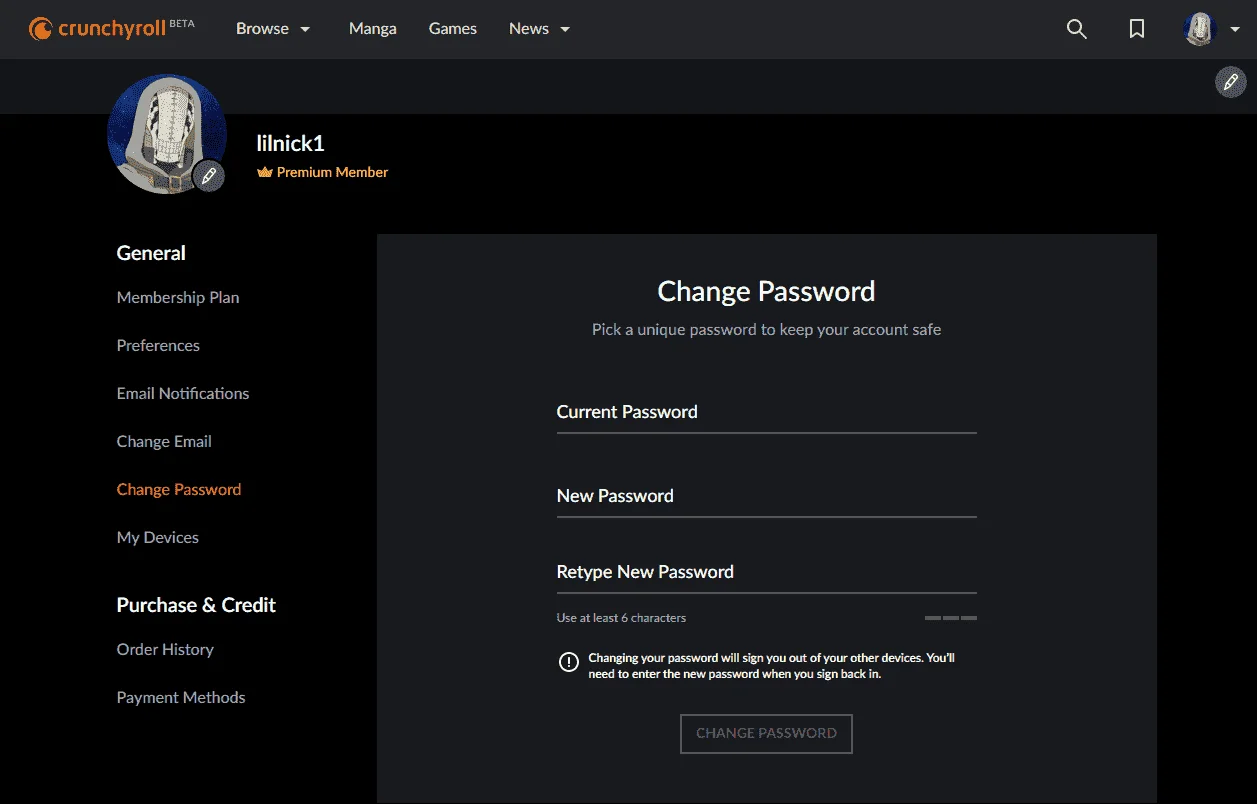The image size is (1257, 804).
Task: Click the password strength meter bars
Action: tap(951, 618)
